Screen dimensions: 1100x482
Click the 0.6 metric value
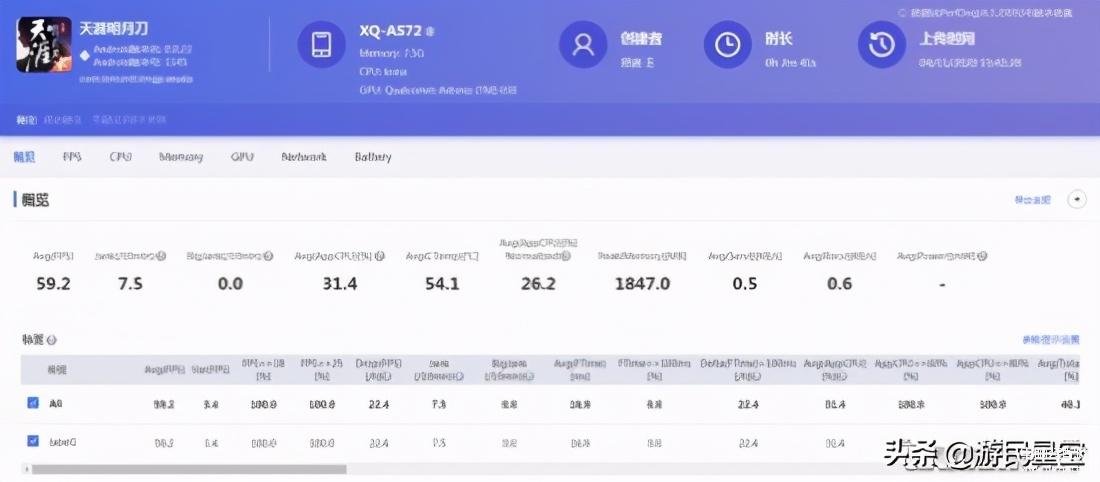pos(839,283)
